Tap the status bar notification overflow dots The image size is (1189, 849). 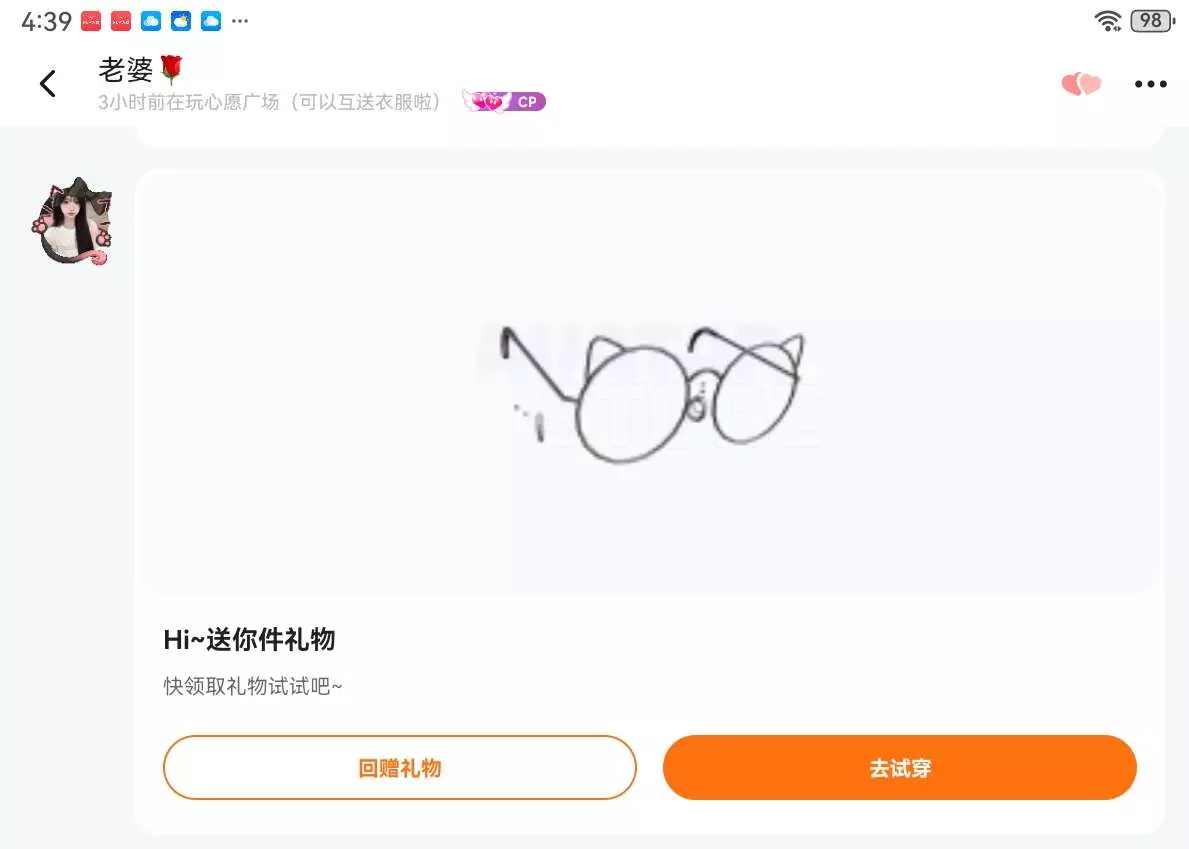[x=240, y=21]
